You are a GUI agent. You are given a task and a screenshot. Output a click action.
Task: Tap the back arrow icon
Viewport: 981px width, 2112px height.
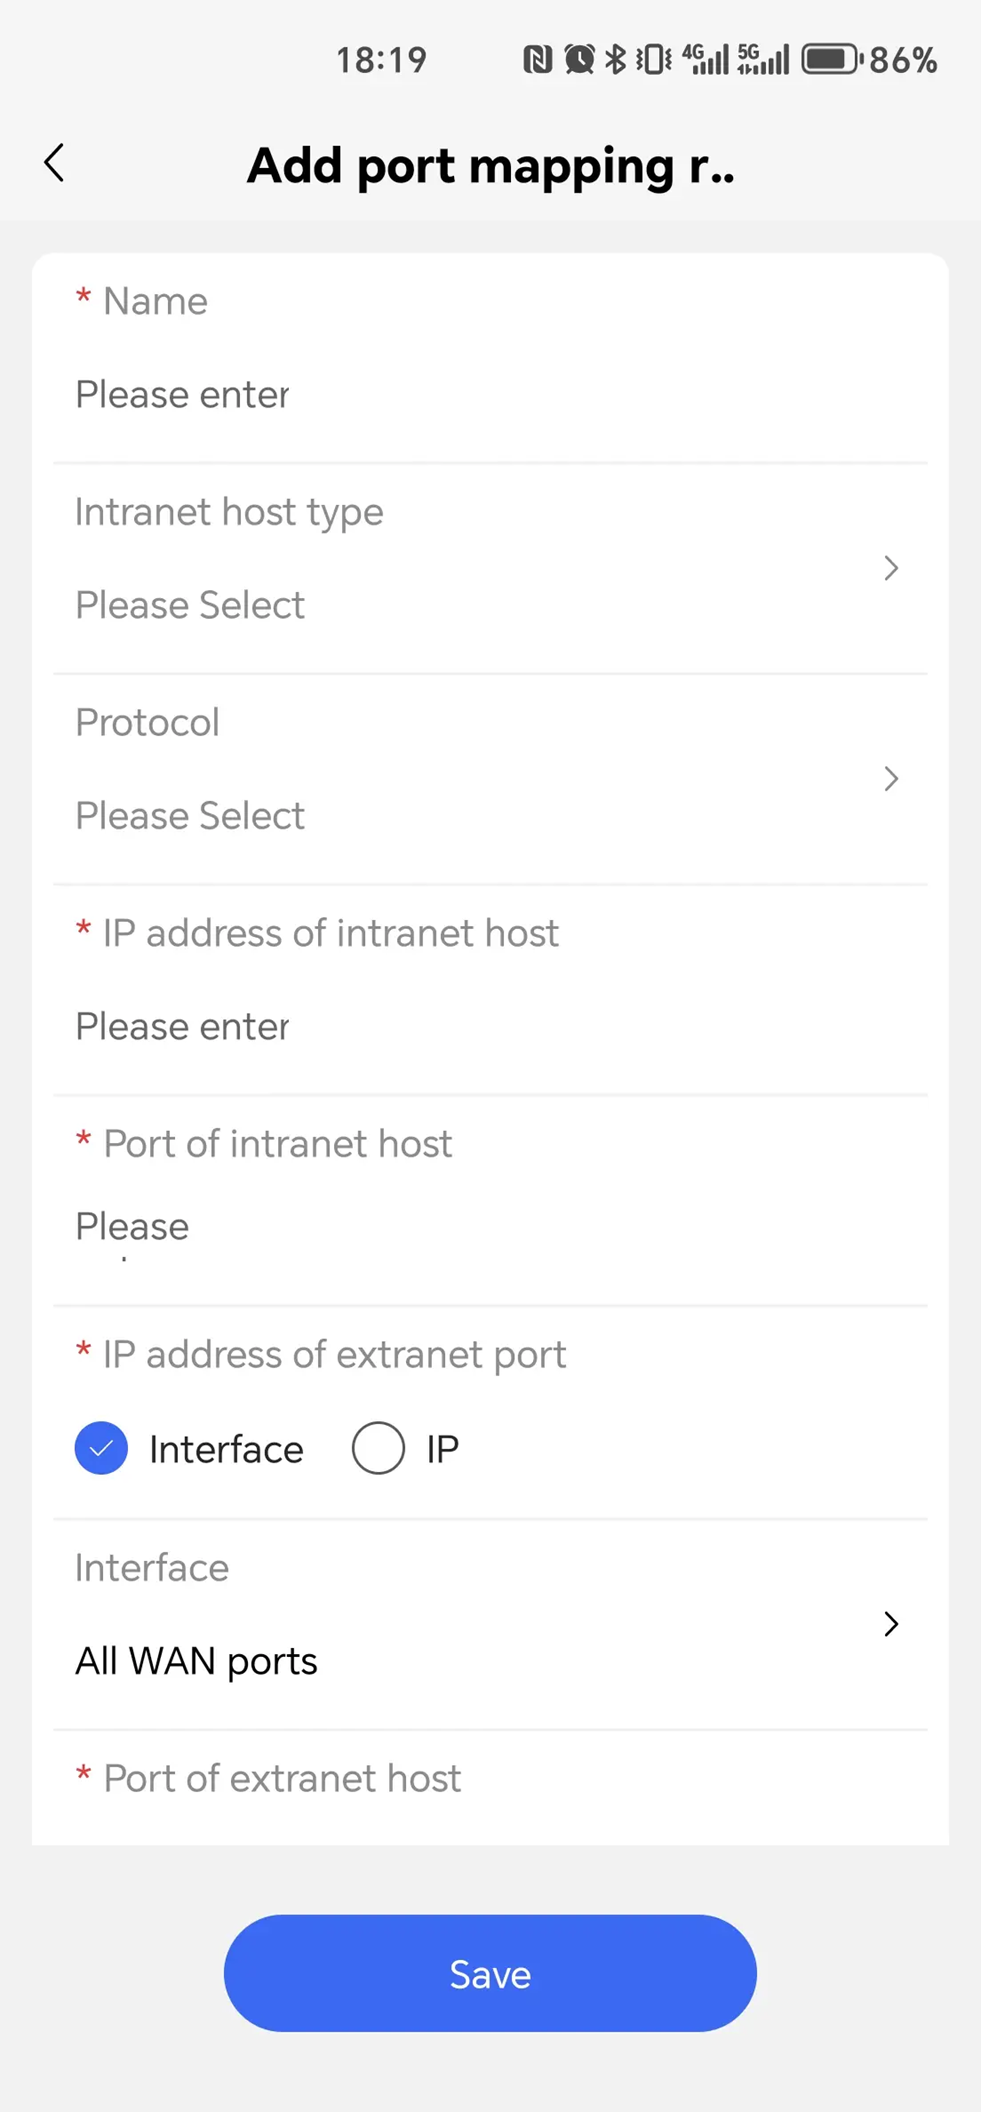click(55, 163)
